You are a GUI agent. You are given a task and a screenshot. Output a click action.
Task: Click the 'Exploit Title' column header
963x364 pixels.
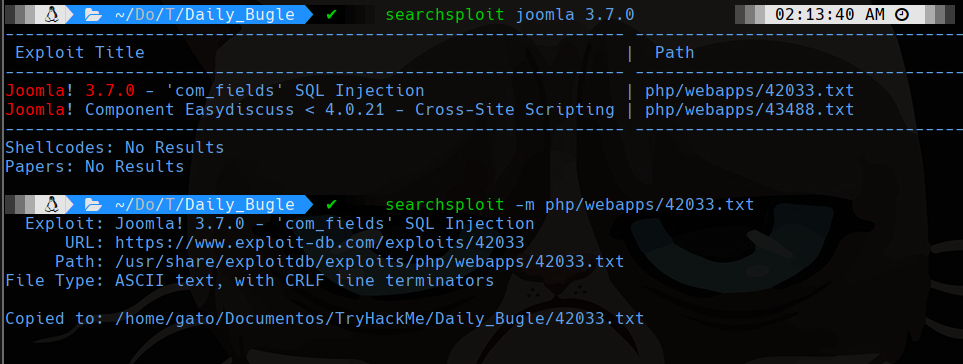click(80, 53)
